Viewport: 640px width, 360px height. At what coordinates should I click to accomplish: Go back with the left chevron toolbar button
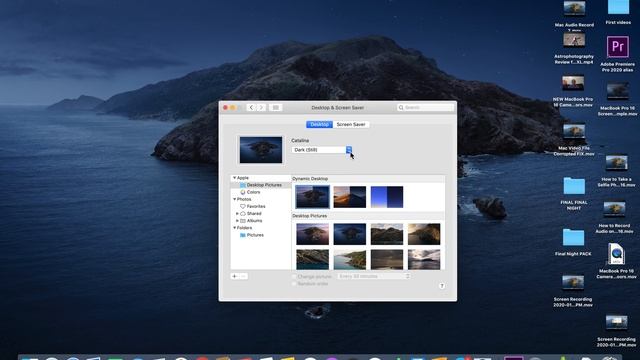click(251, 107)
